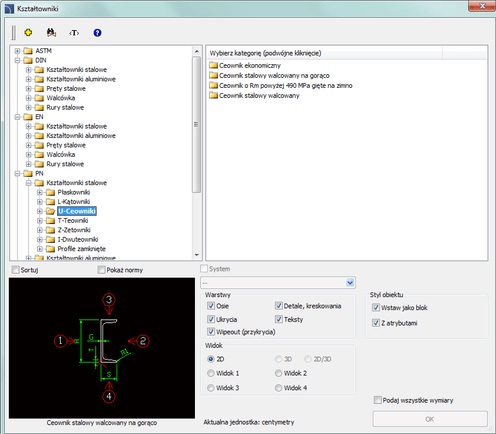Screen dimensions: 496x434
Task: Select I-Dwuteowniki in the tree
Action: (78, 239)
